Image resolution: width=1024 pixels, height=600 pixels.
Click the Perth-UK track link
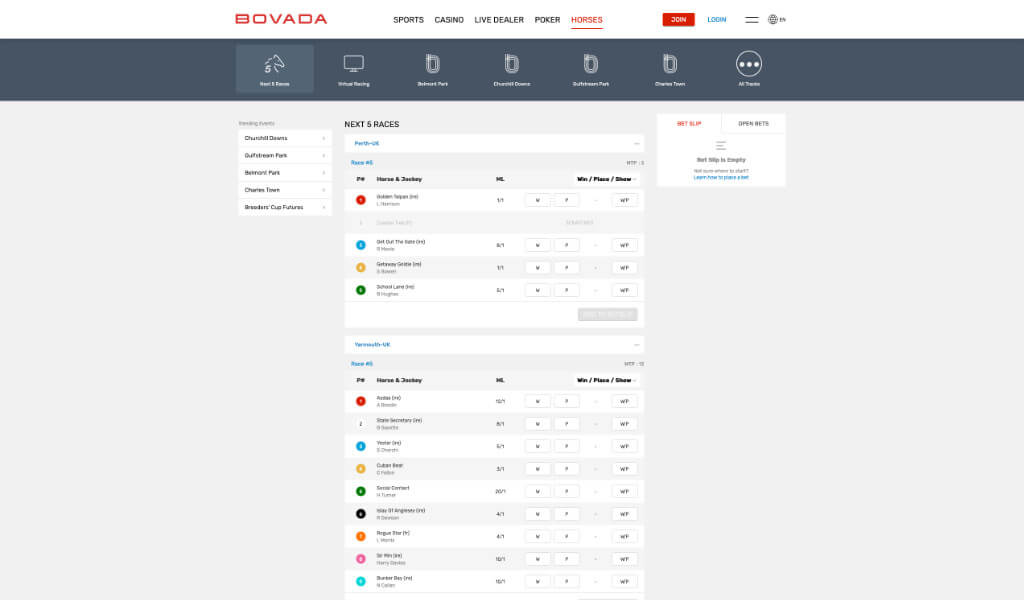tap(366, 144)
